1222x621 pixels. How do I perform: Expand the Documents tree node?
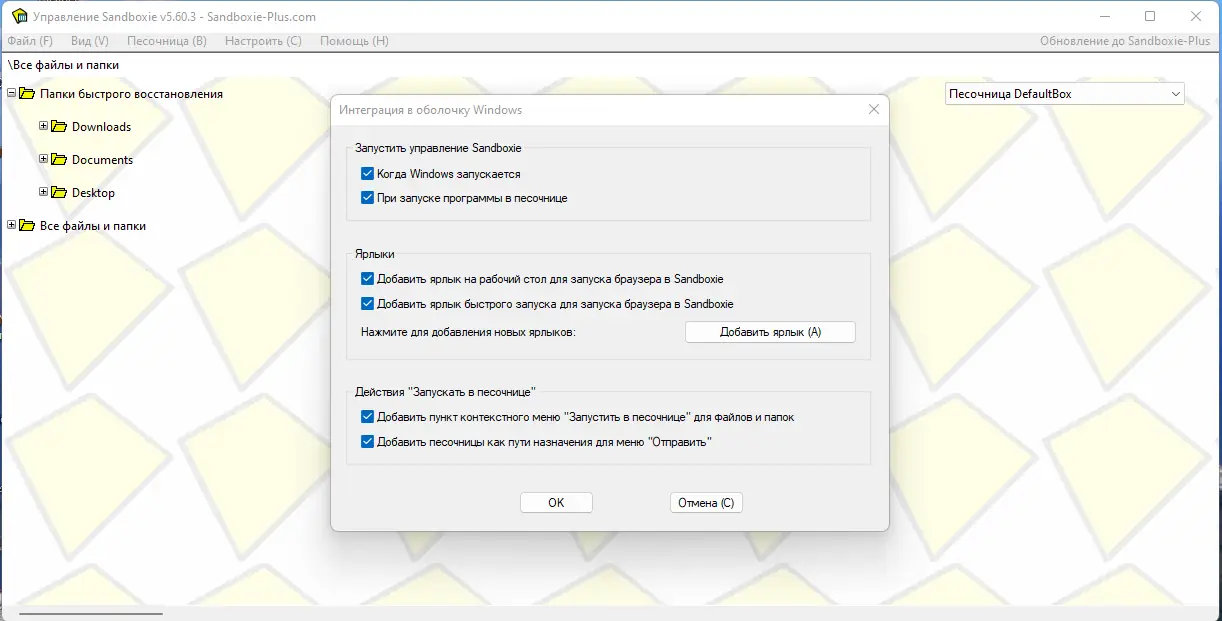pos(43,159)
